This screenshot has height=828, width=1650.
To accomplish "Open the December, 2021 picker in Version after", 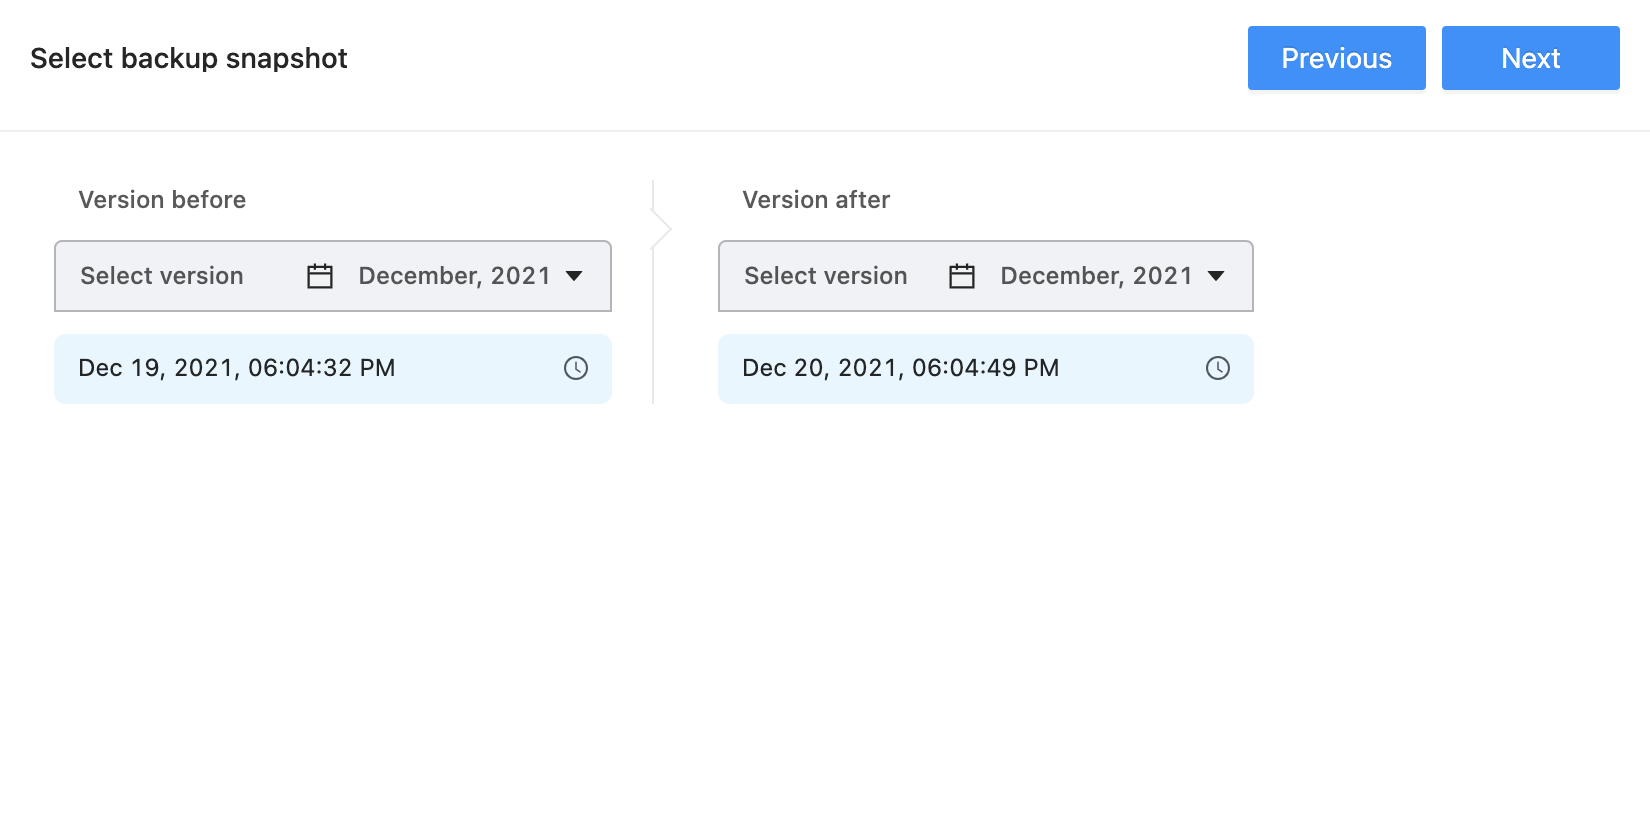I will [x=1097, y=276].
